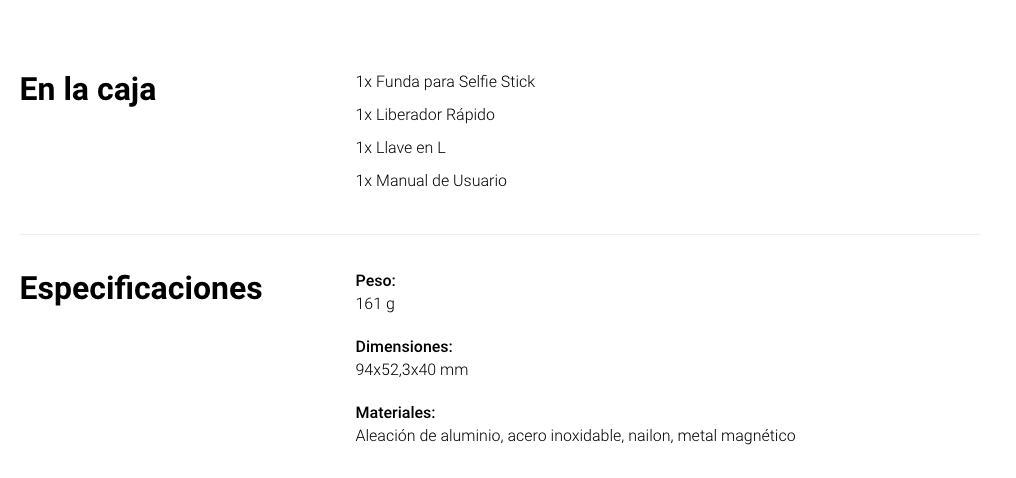The height and width of the screenshot is (478, 1016).
Task: Select the "acero inoxidable" material text
Action: (565, 436)
